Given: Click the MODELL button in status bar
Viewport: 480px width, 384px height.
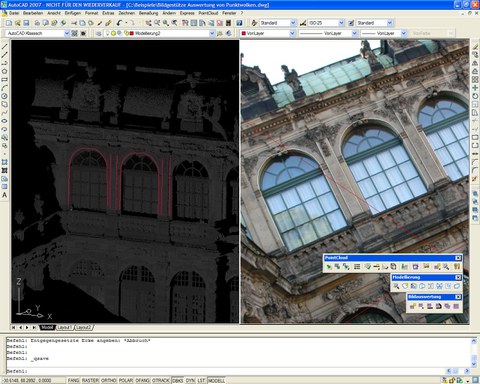Looking at the screenshot, I should click(x=216, y=380).
